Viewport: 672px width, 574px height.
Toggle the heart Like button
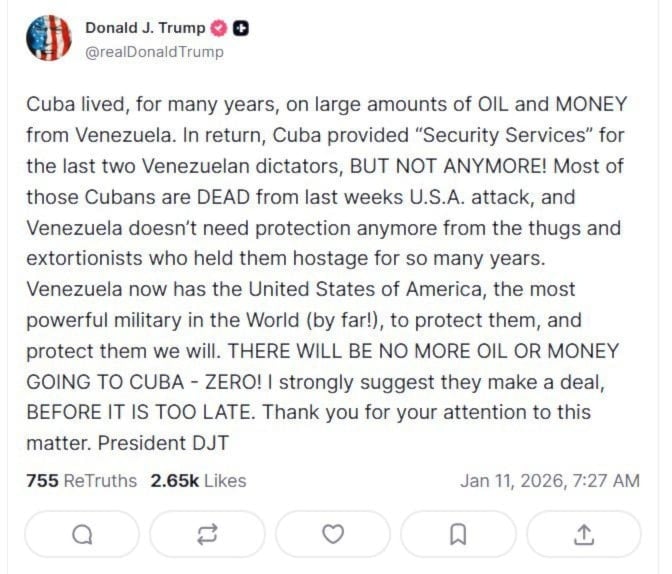tap(333, 534)
